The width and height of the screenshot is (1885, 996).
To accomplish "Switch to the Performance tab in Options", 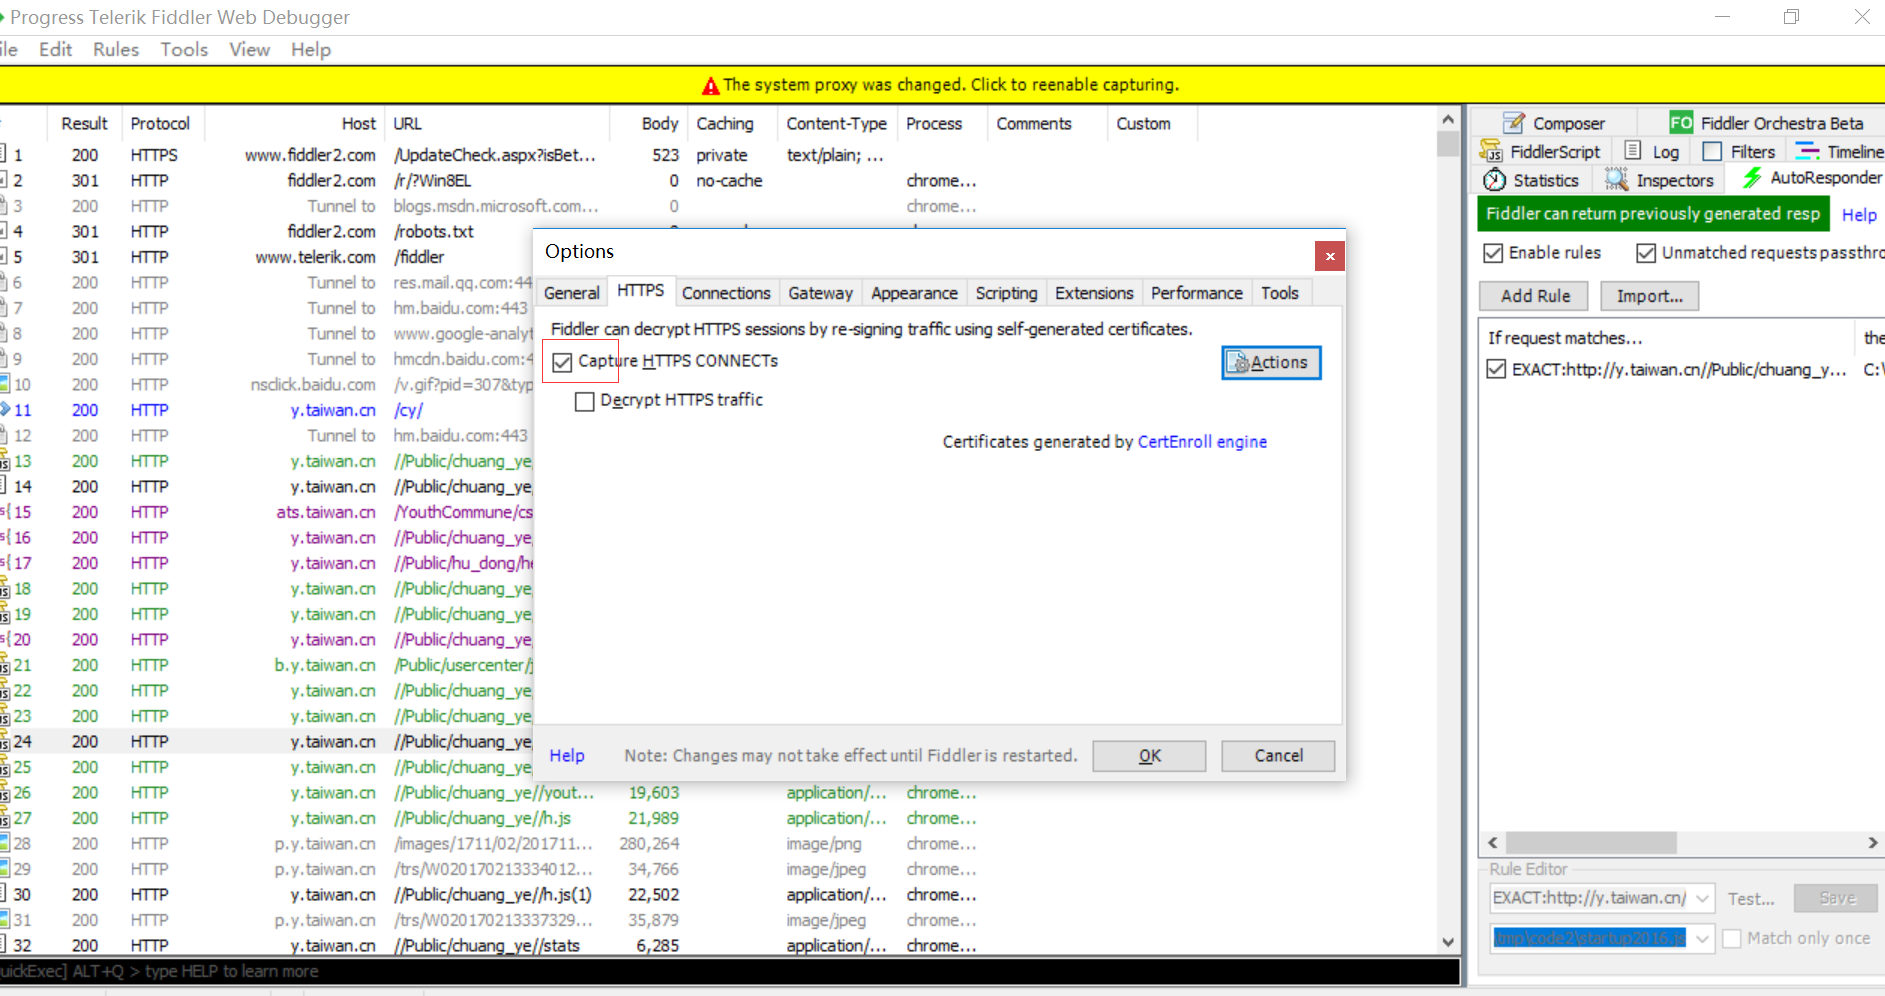I will point(1197,293).
